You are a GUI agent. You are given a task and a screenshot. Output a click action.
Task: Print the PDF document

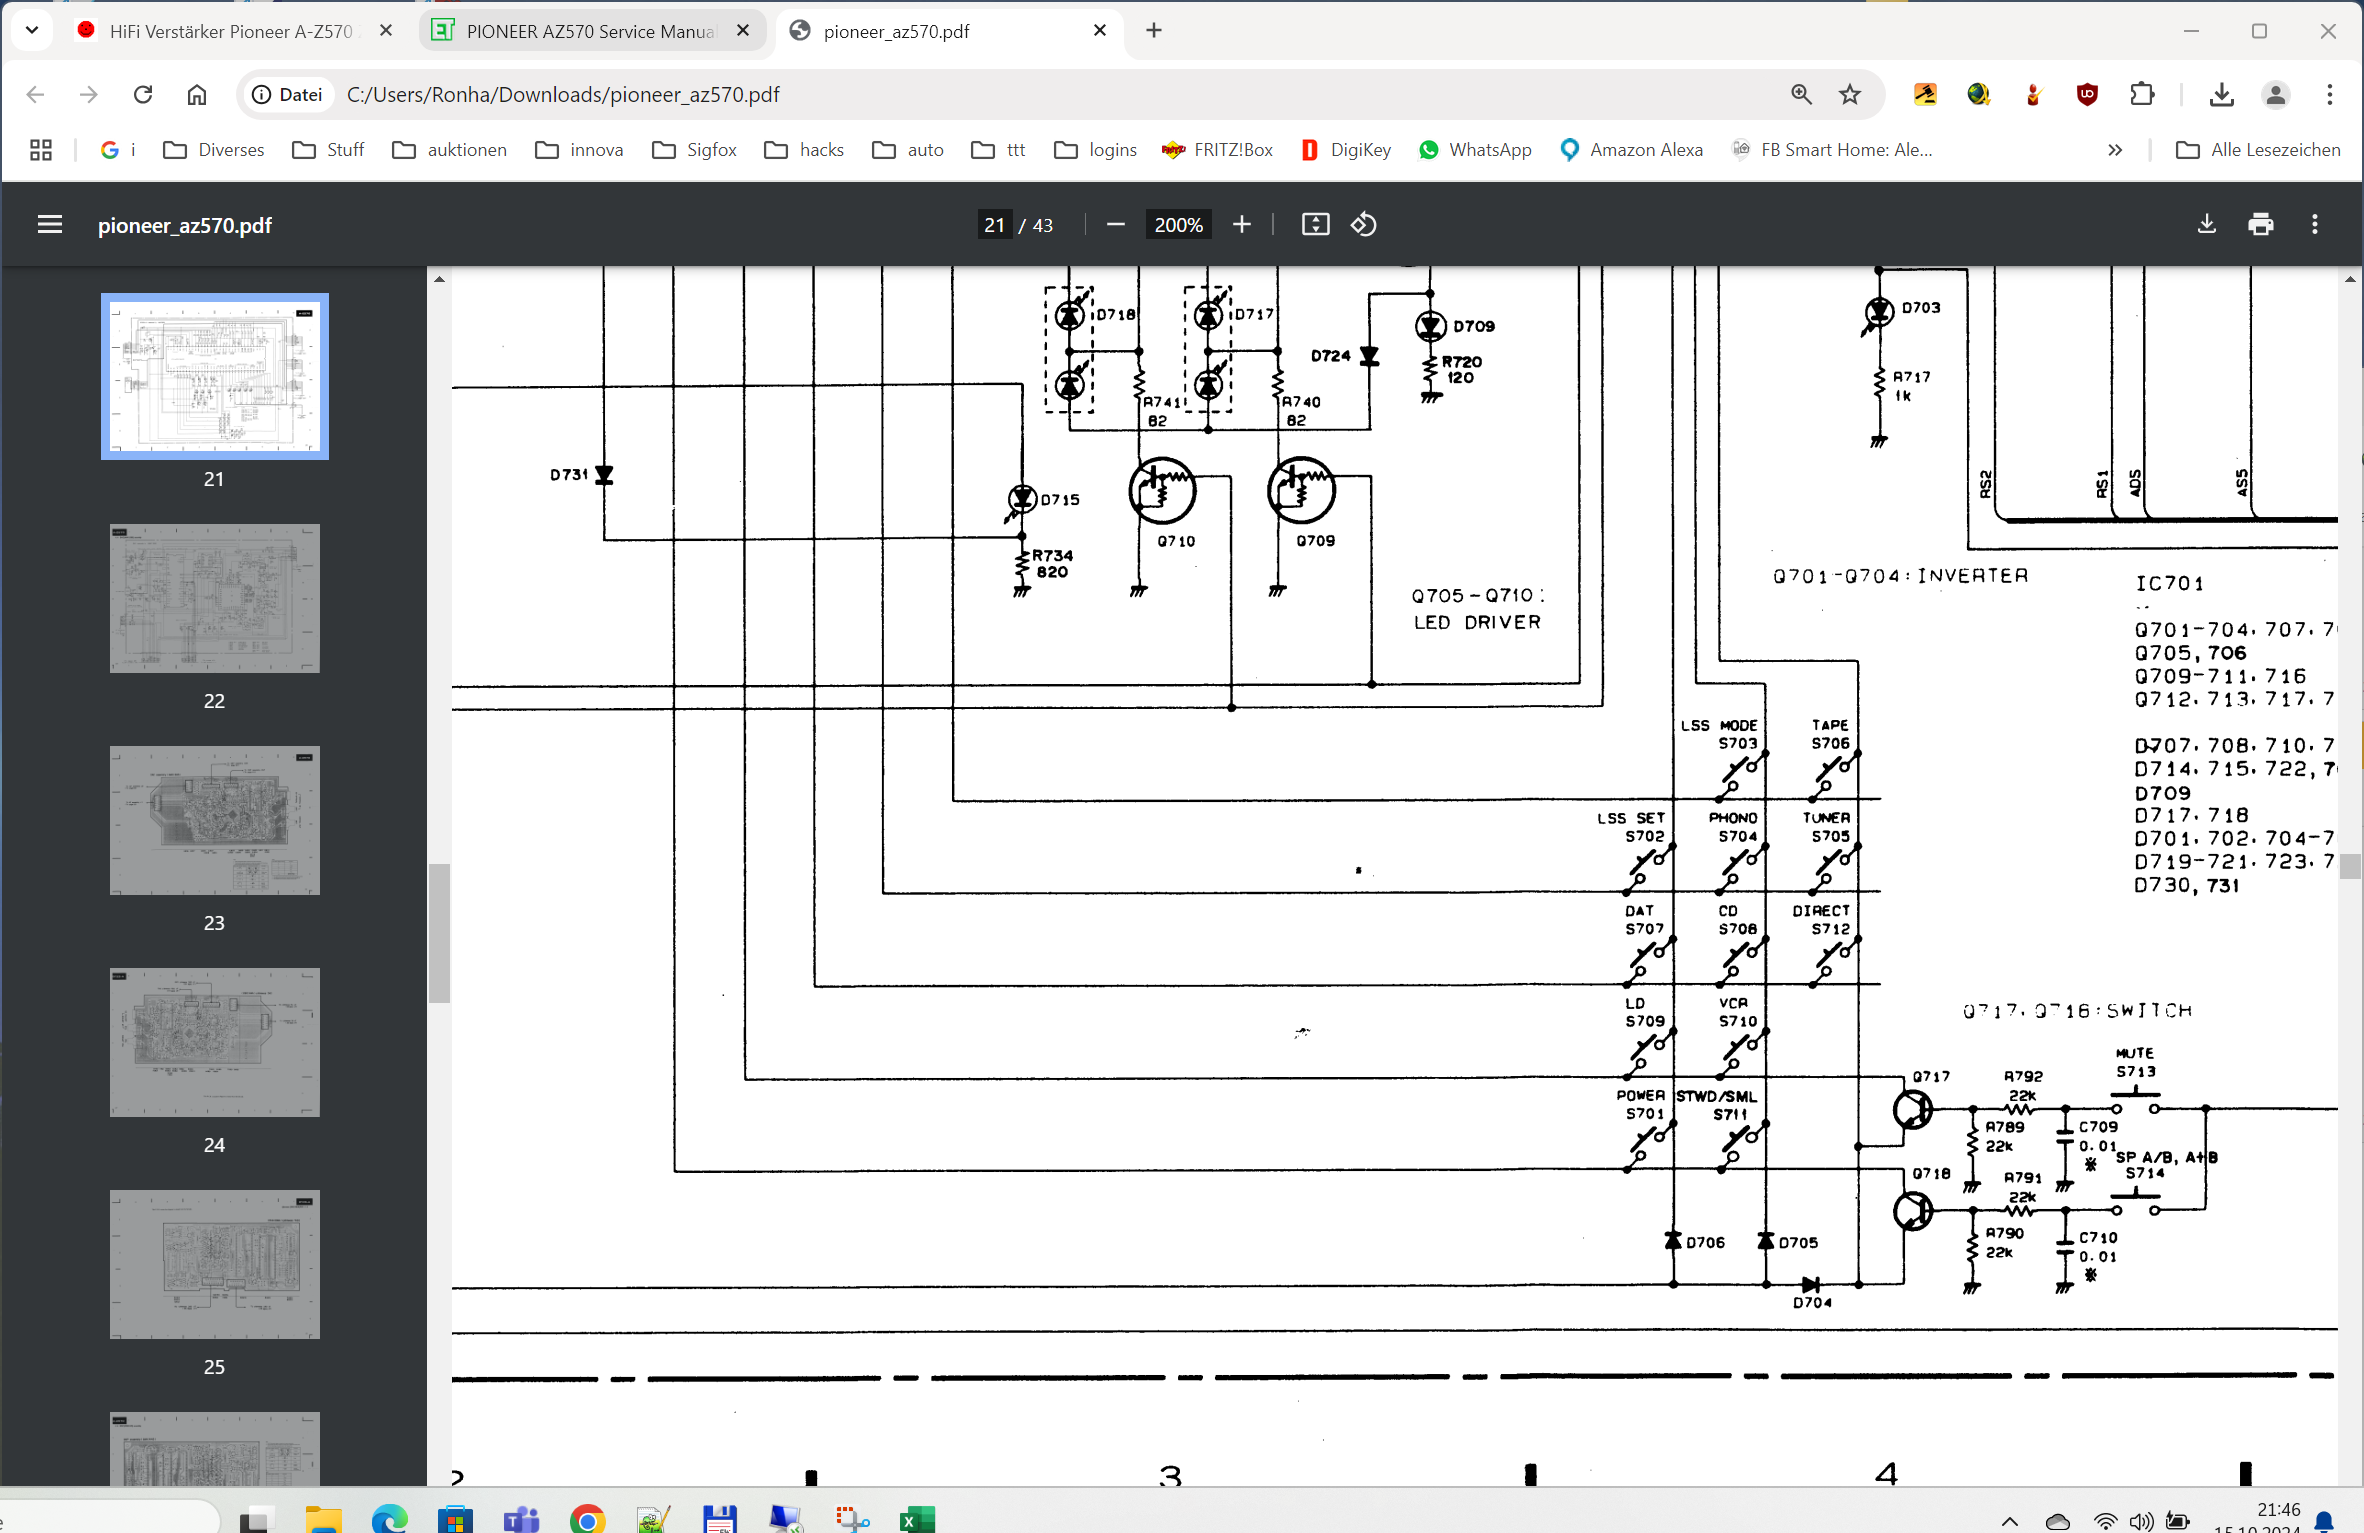tap(2261, 225)
